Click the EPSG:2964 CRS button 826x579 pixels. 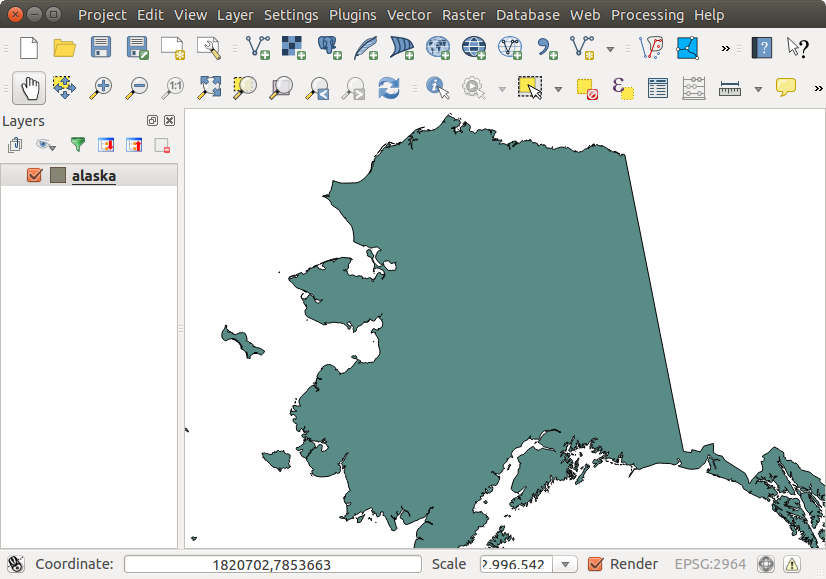(x=713, y=564)
